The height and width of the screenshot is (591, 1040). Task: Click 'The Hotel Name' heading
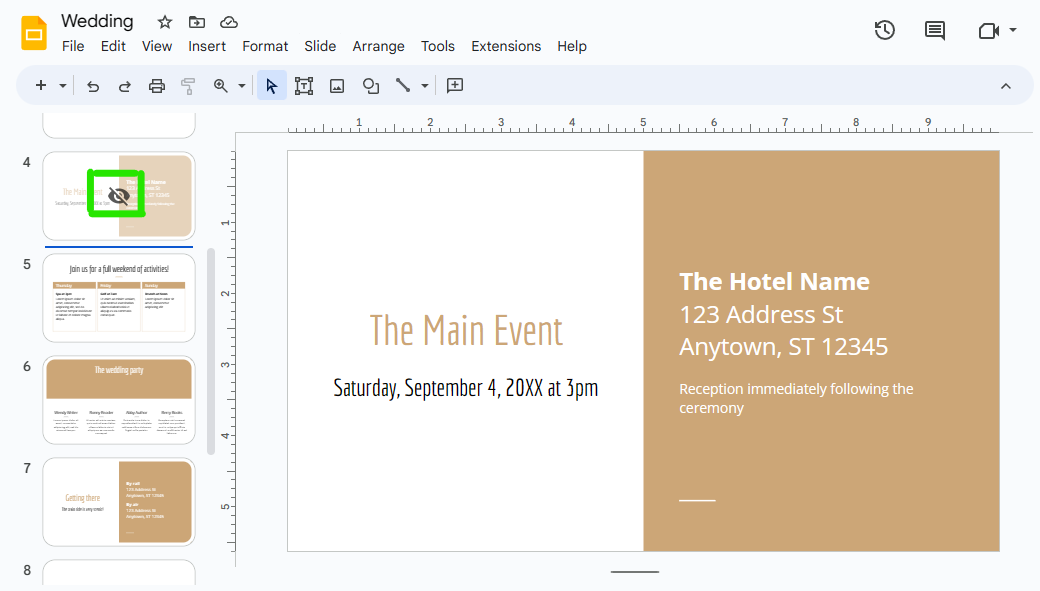774,282
